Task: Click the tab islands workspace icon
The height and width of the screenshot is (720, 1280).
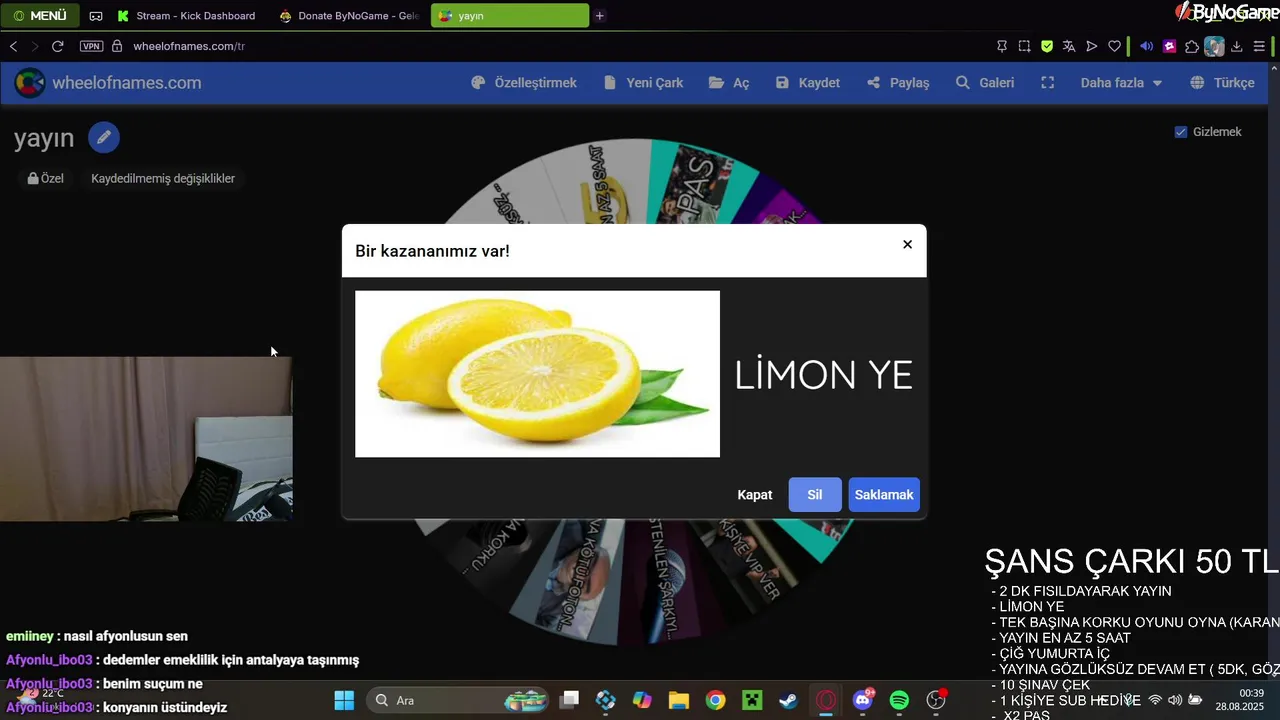Action: point(96,16)
